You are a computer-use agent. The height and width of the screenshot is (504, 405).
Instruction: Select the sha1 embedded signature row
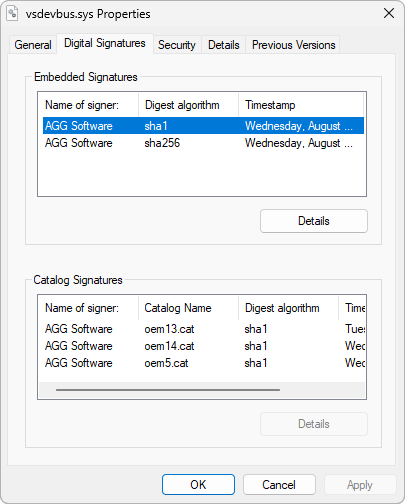[203, 126]
